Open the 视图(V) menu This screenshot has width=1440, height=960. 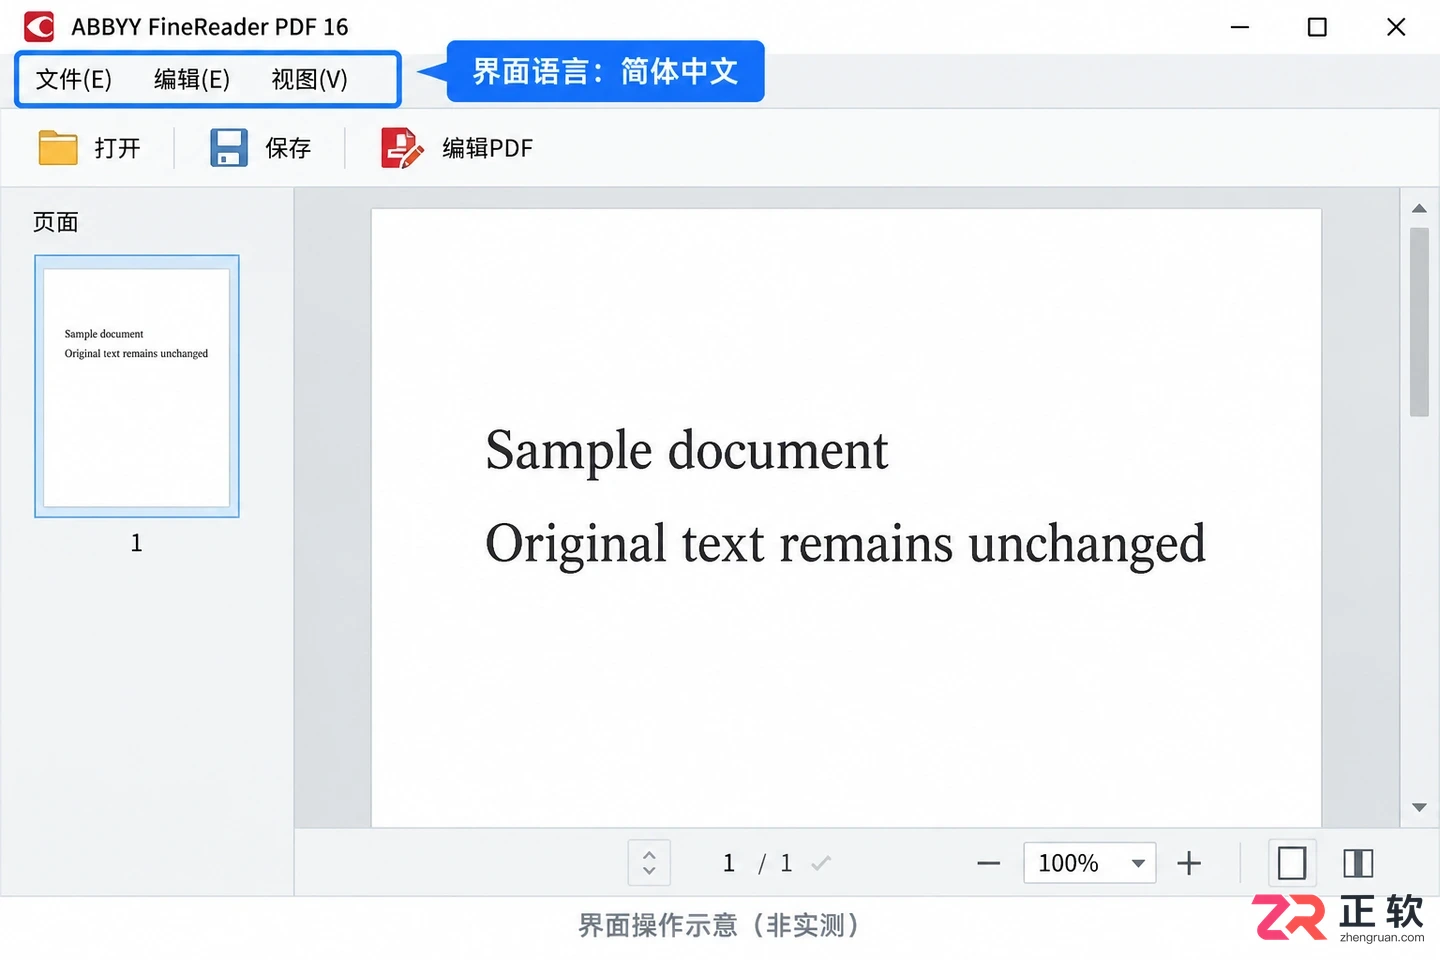pos(310,79)
